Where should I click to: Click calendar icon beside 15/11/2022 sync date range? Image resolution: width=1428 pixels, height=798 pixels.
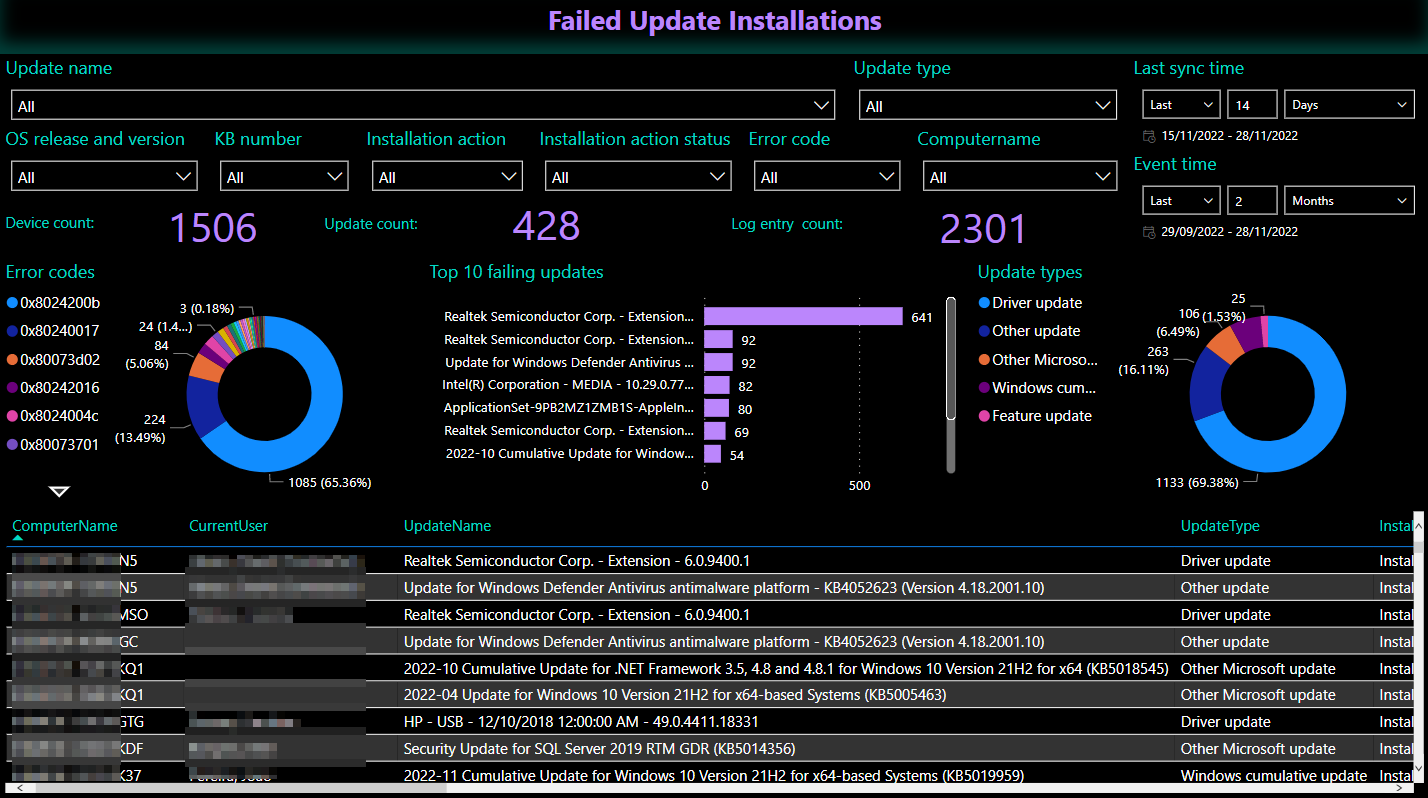[x=1148, y=136]
